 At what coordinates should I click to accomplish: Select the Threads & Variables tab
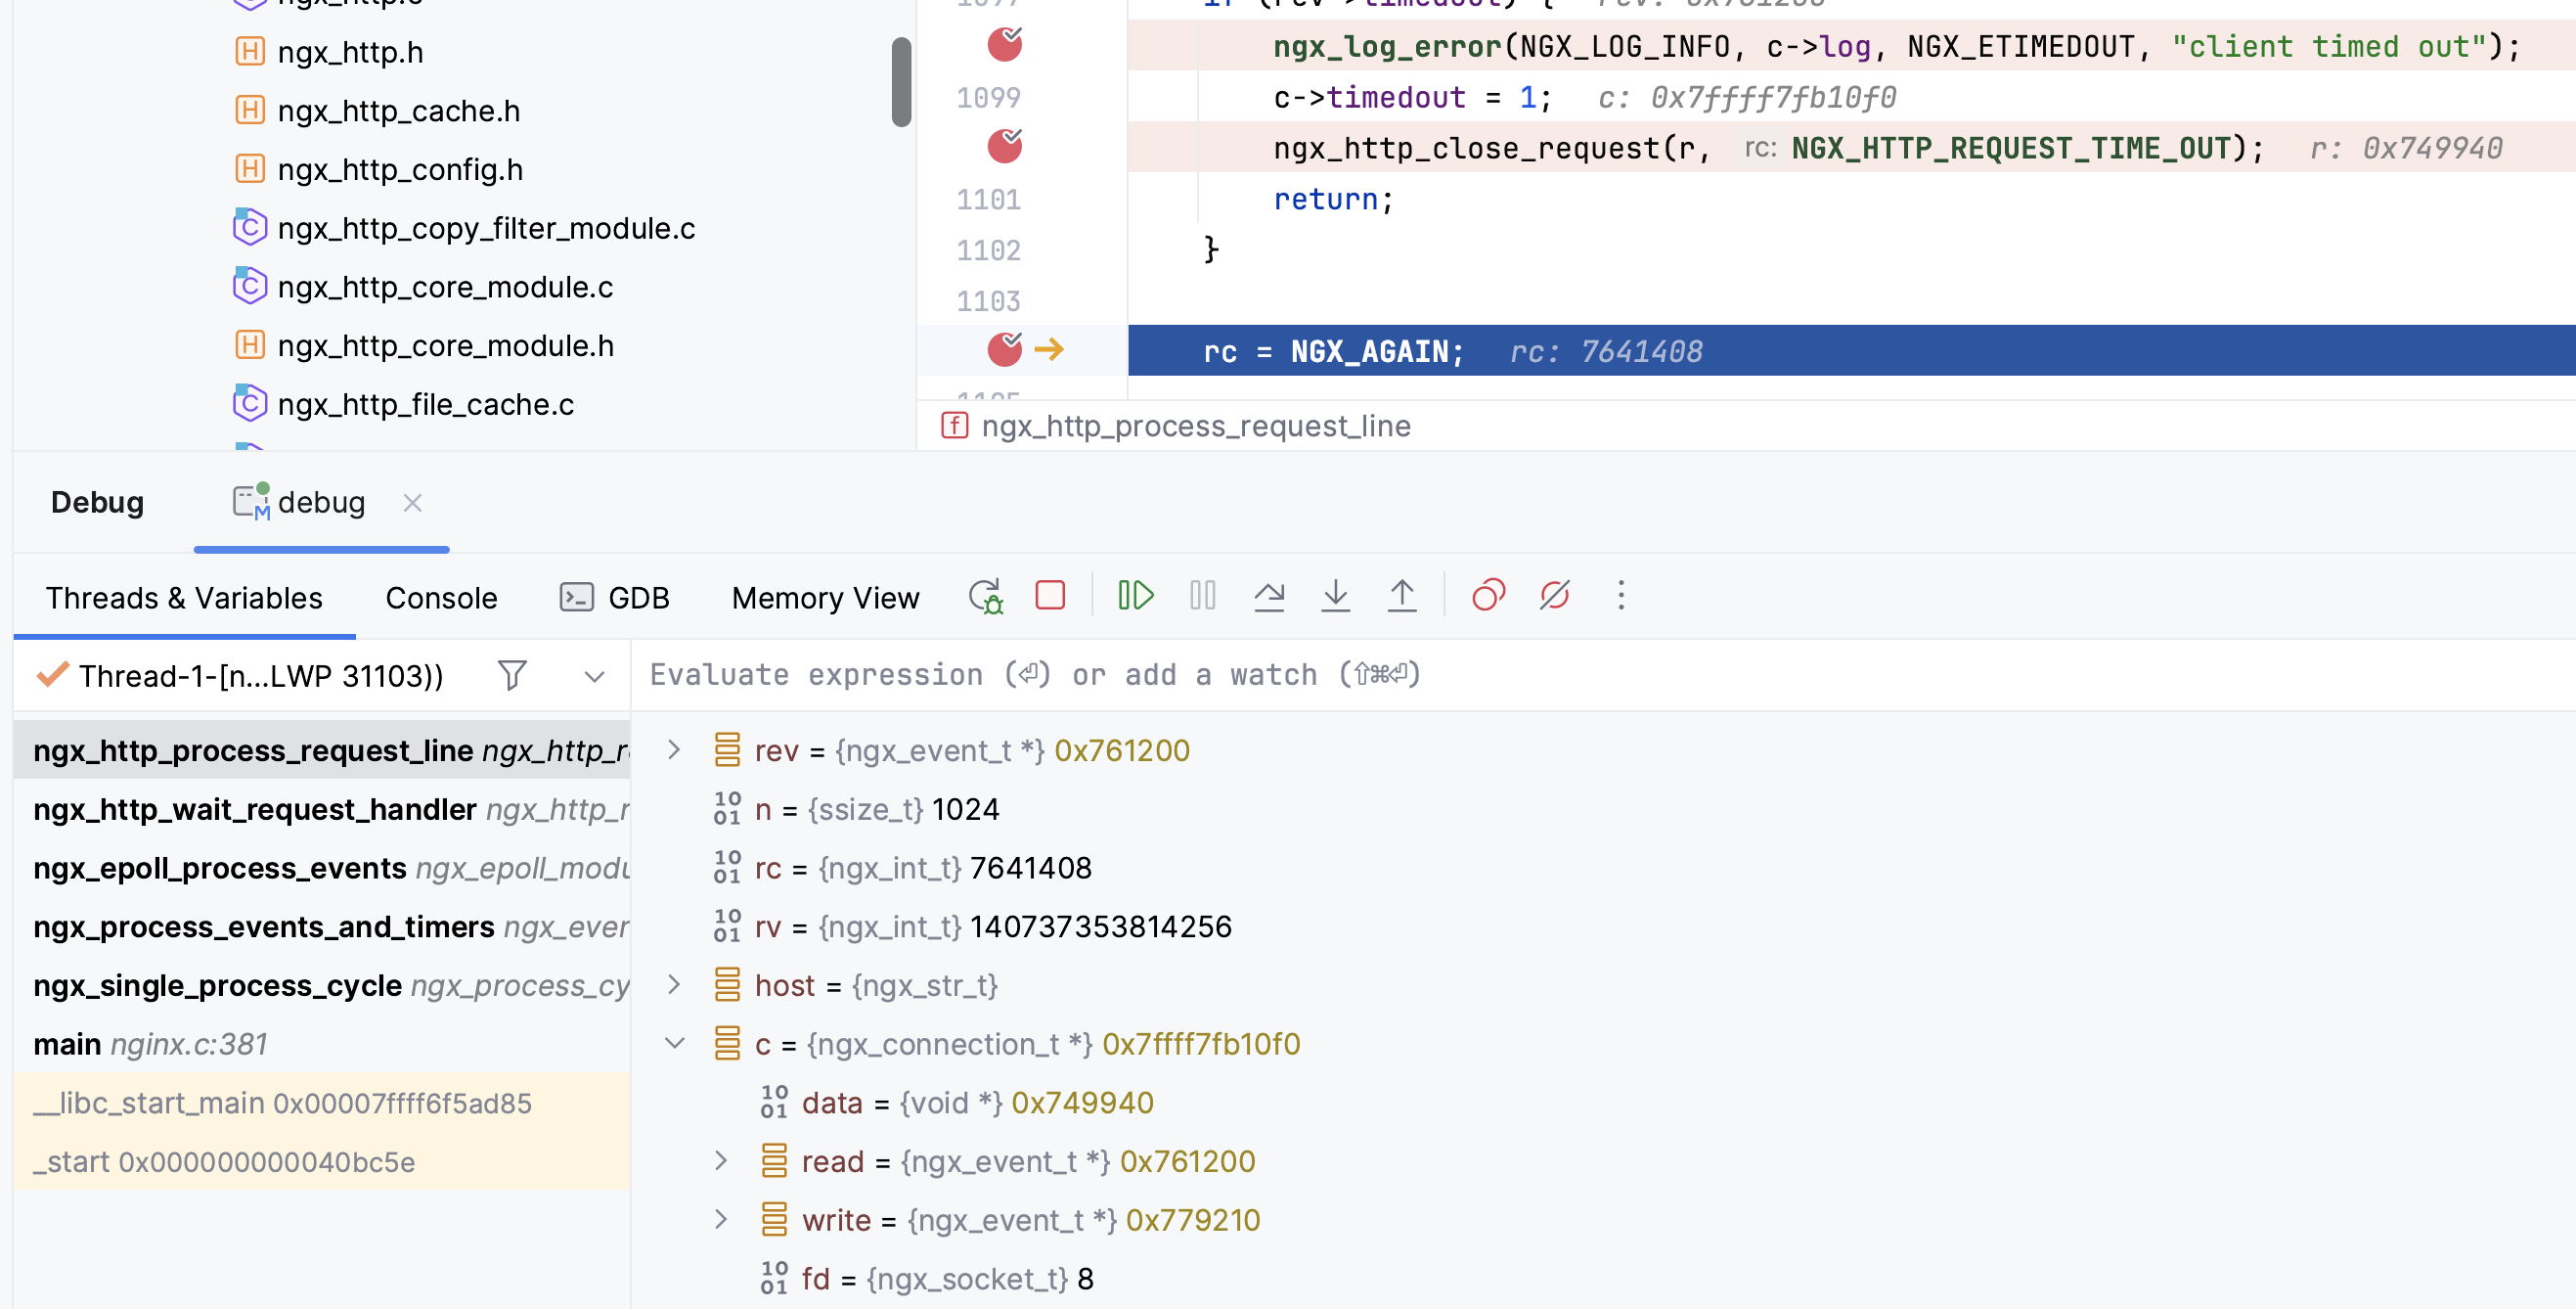tap(184, 598)
